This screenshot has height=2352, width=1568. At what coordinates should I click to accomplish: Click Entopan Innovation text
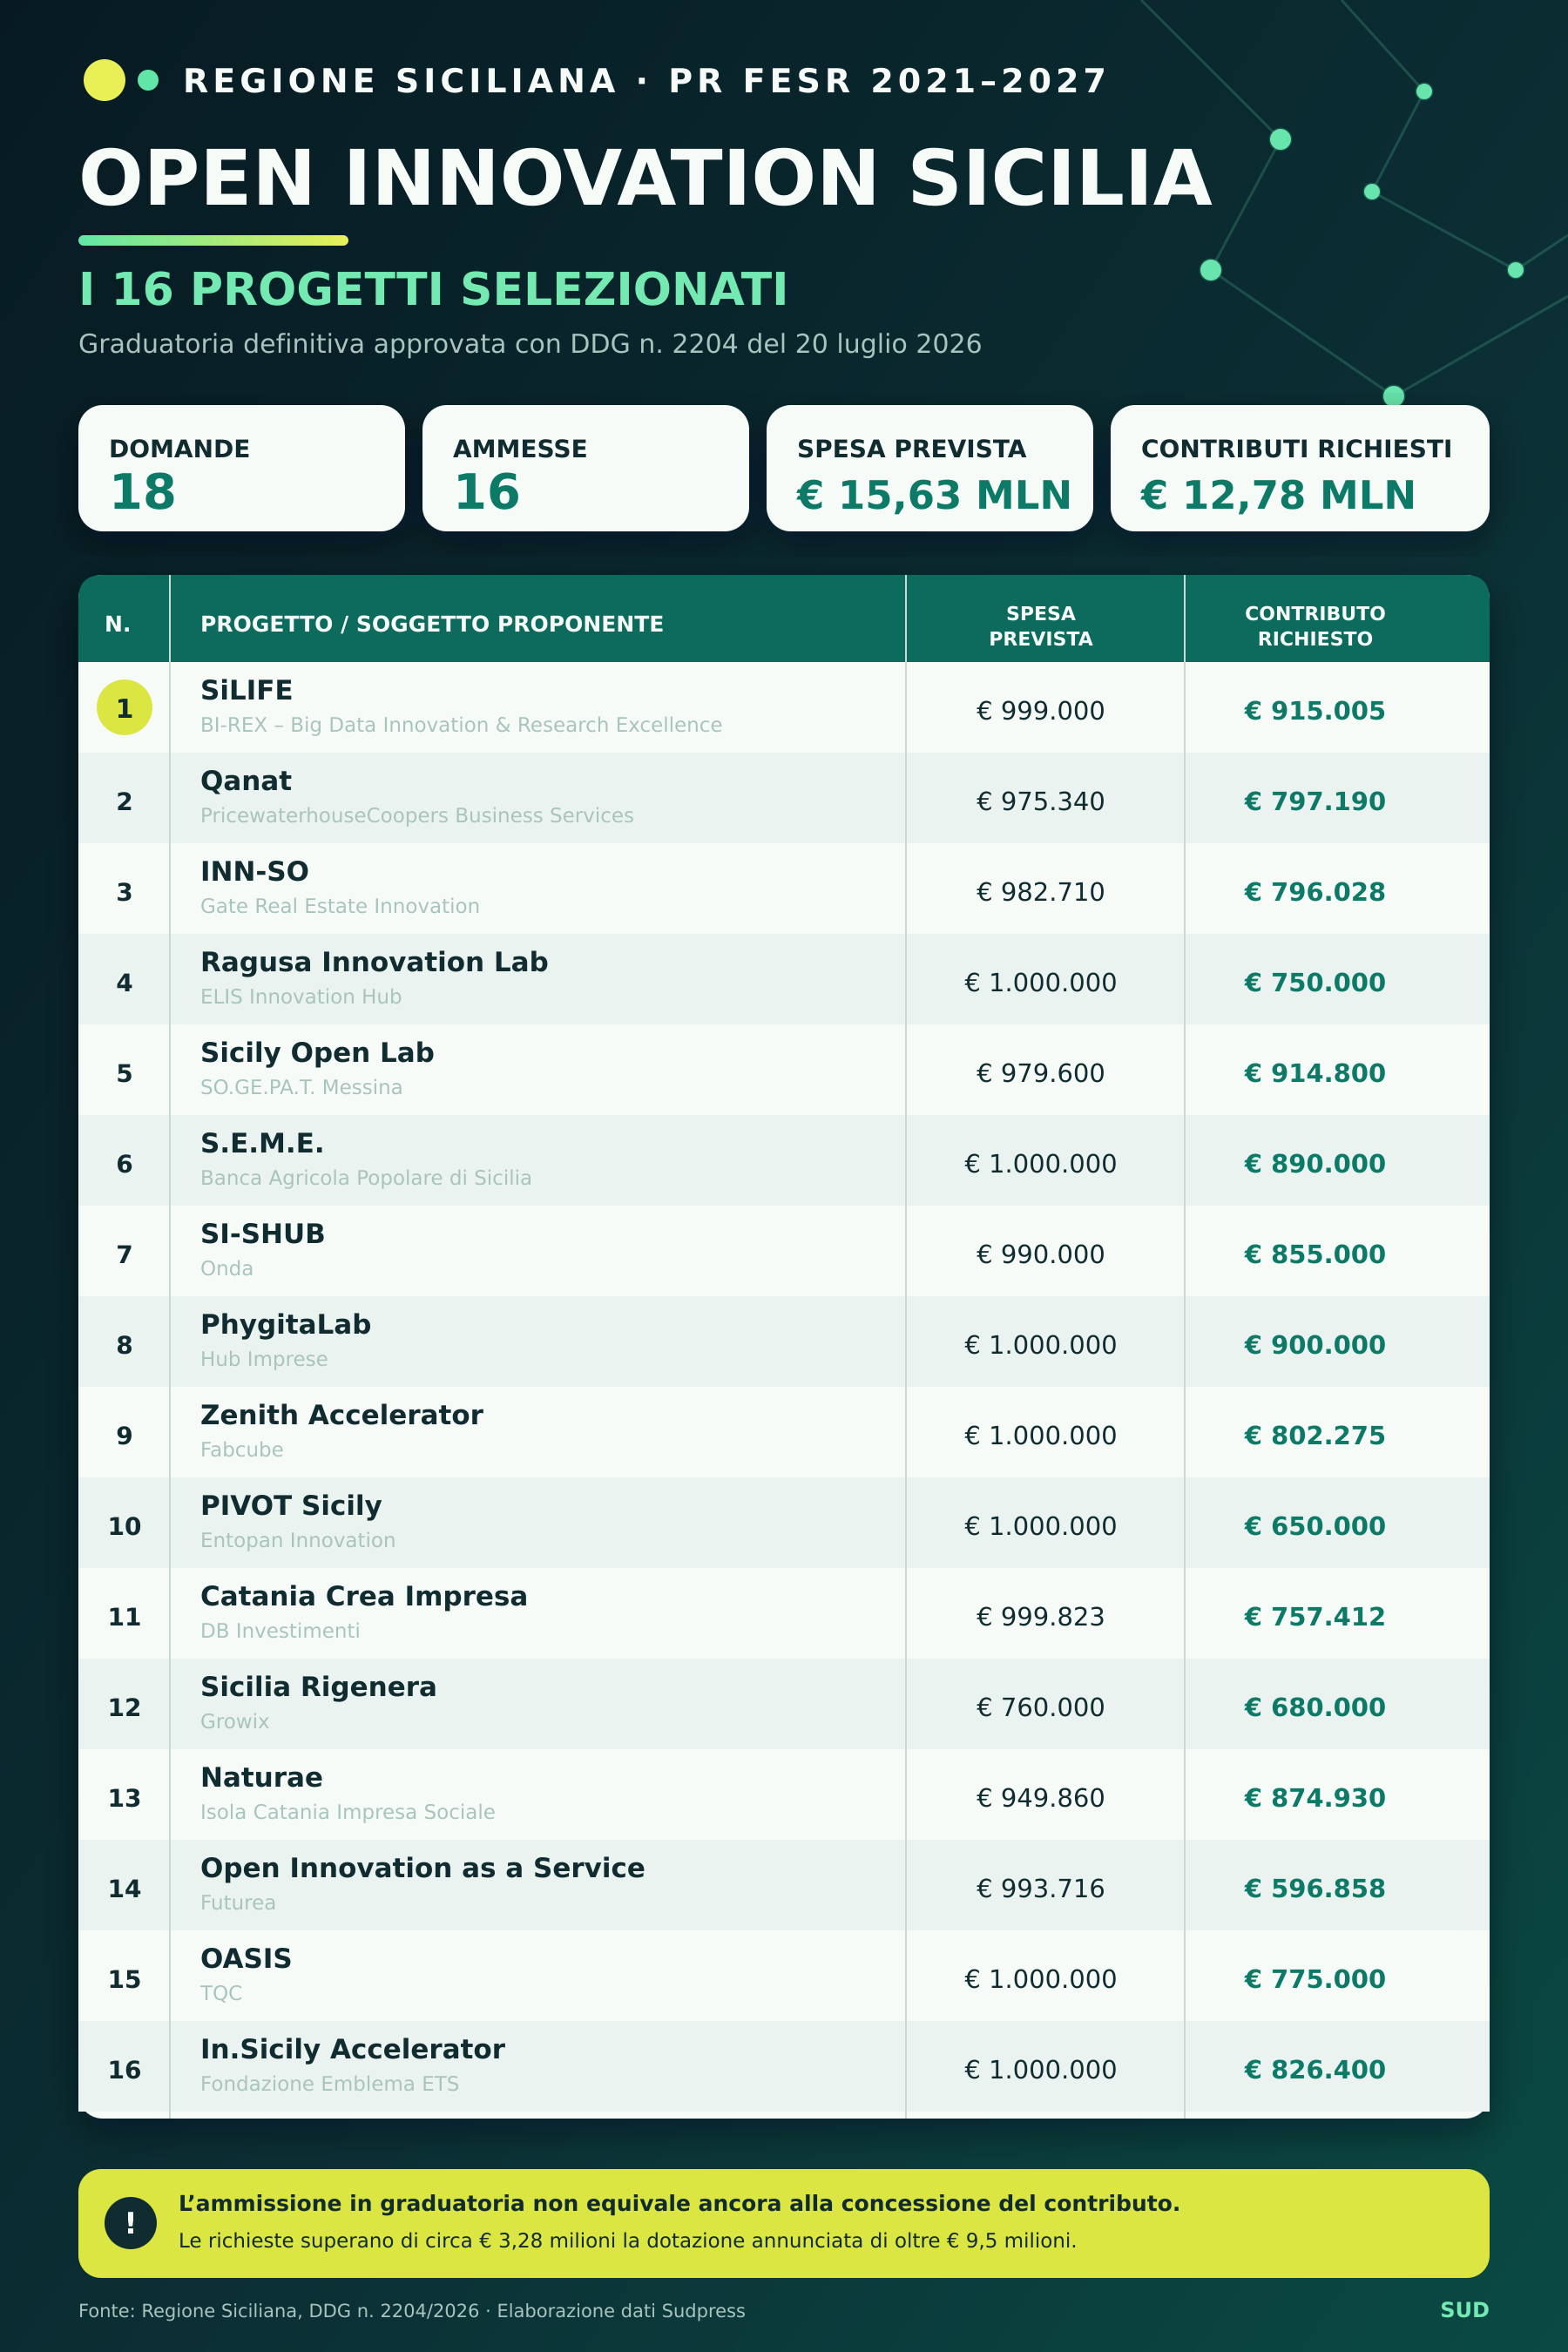[x=298, y=1540]
